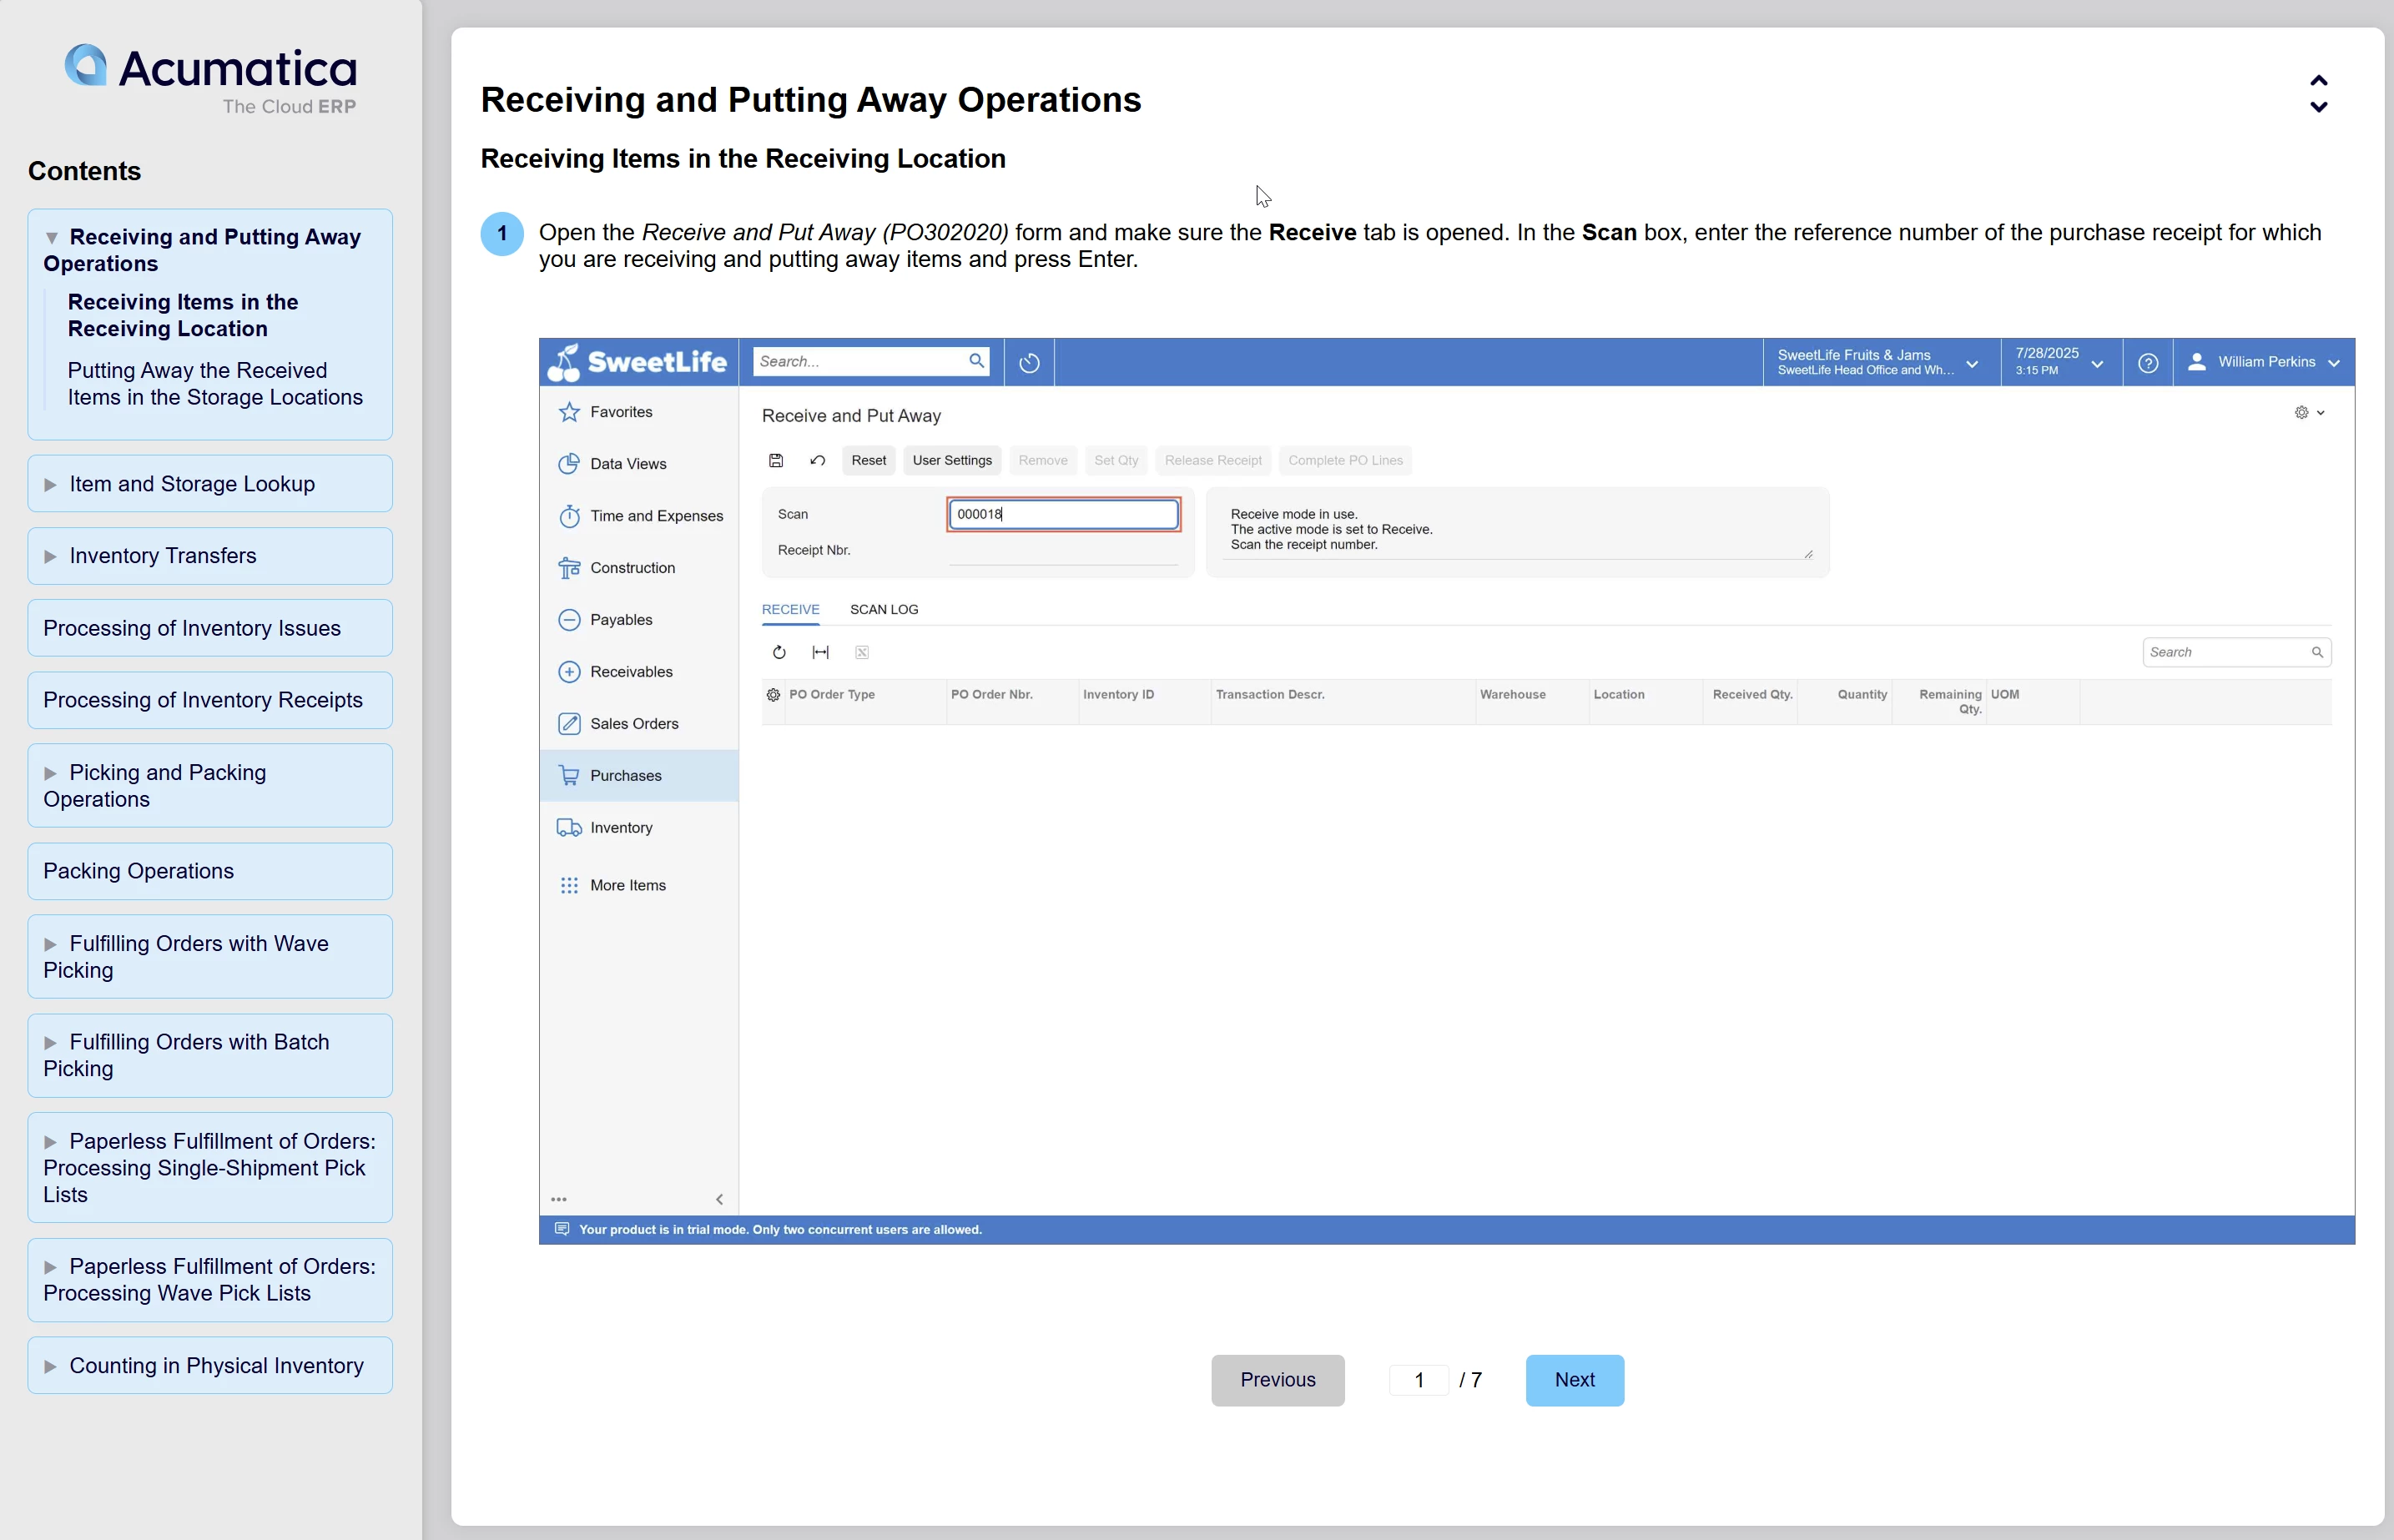Click the undo arrow icon in toolbar
Image resolution: width=2394 pixels, height=1540 pixels.
tap(817, 460)
